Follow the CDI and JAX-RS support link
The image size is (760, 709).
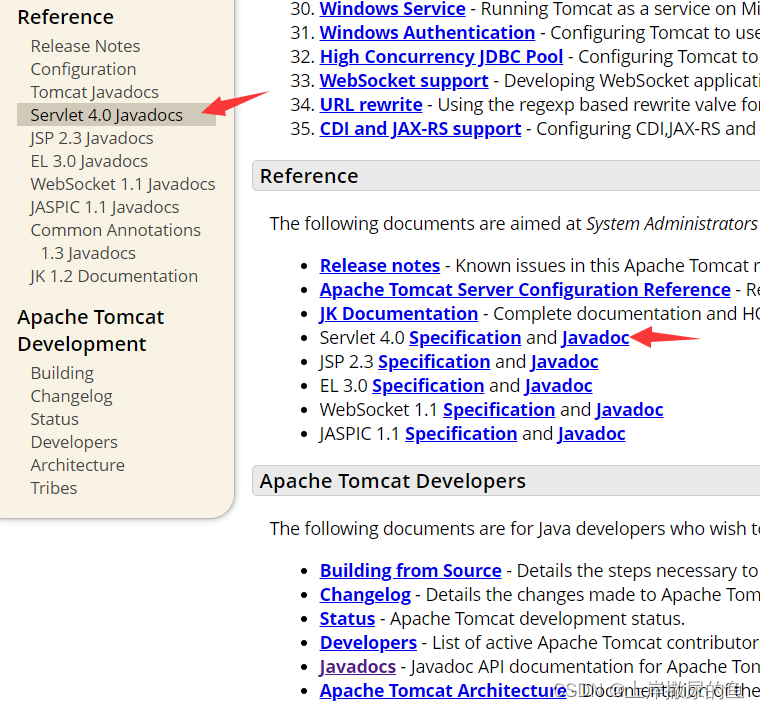pyautogui.click(x=420, y=129)
